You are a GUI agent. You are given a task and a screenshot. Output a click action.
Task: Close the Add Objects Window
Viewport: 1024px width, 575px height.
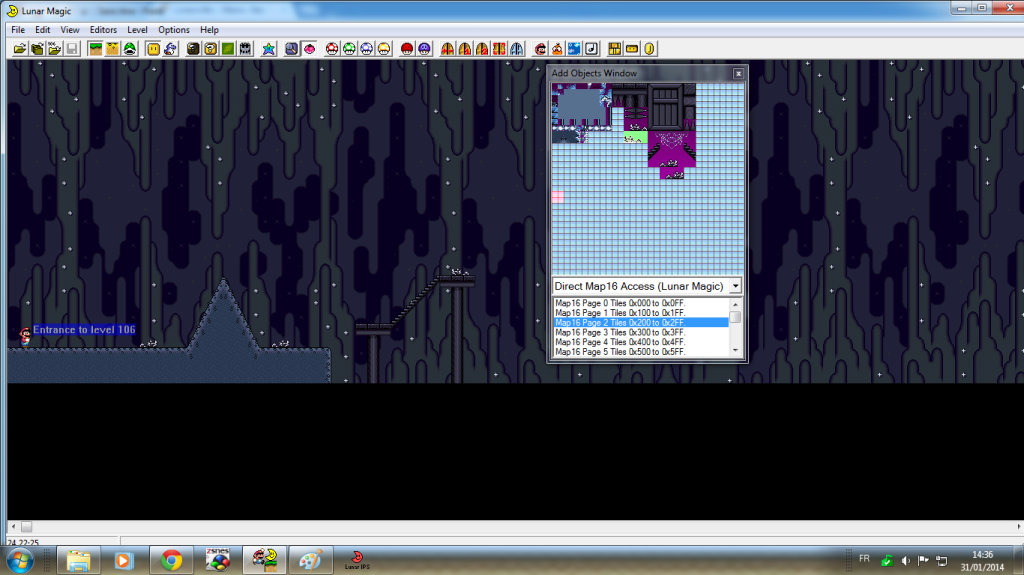738,74
